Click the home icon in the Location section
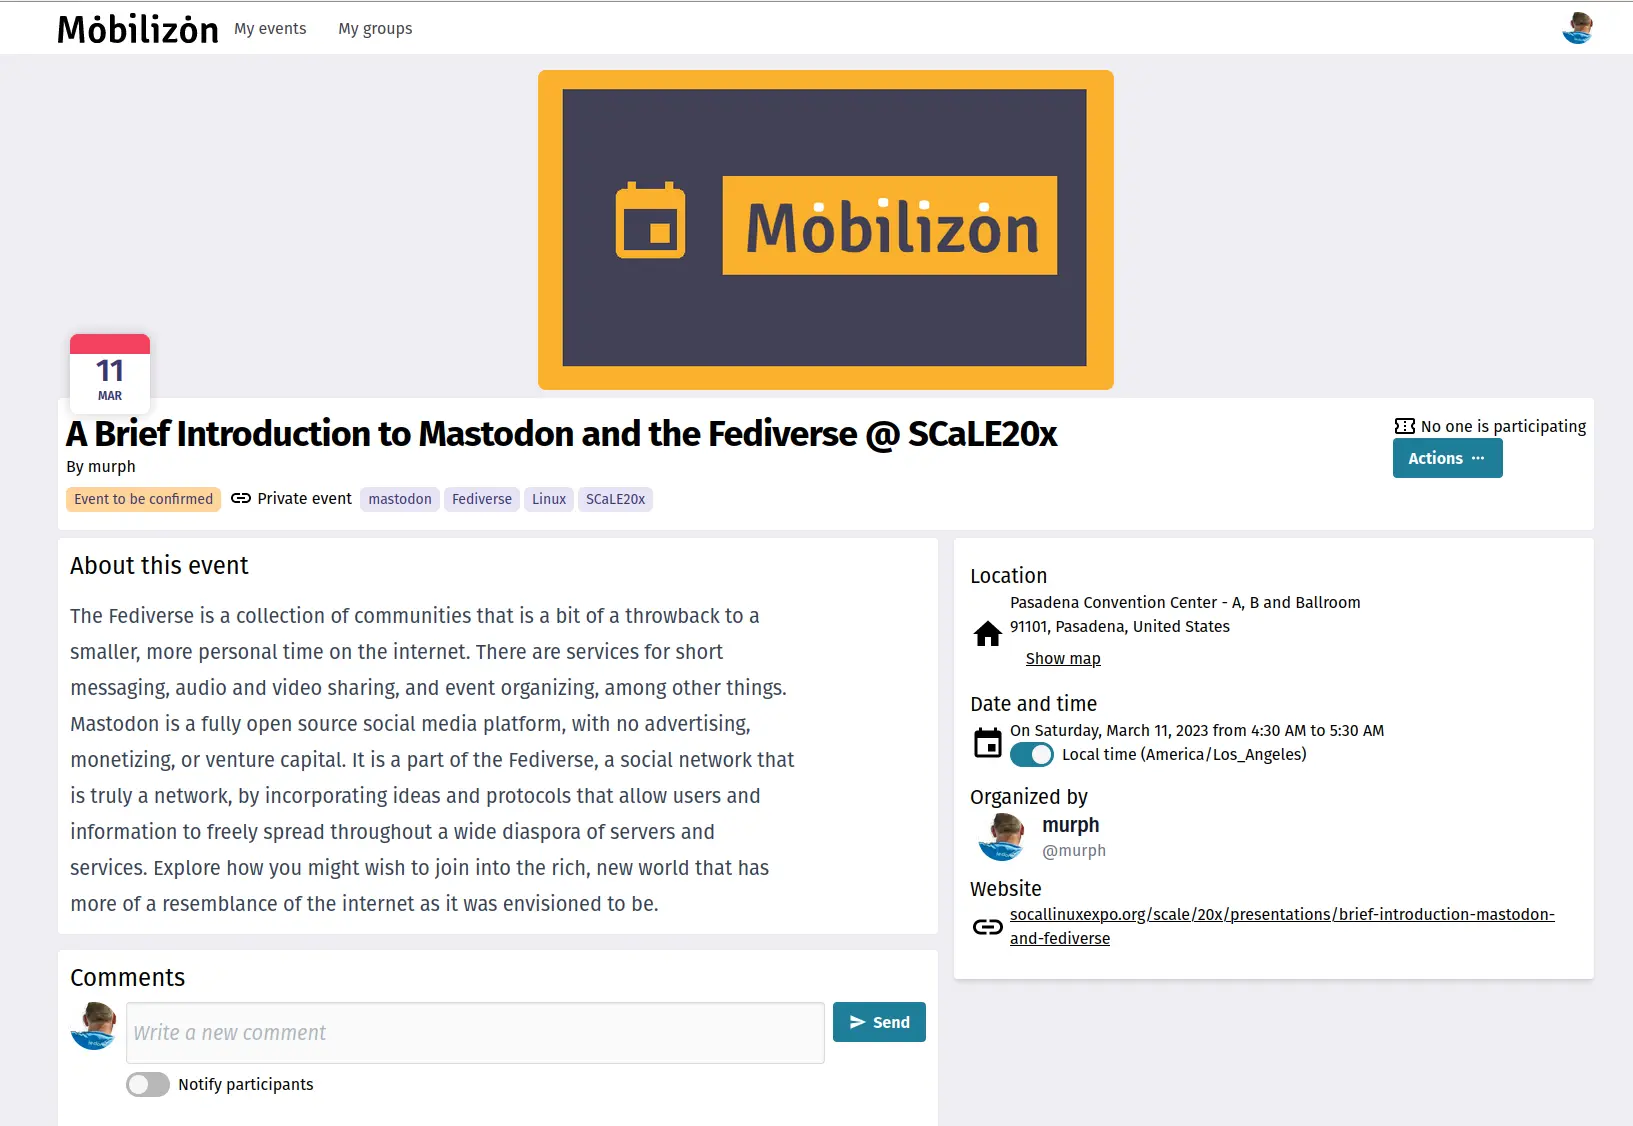This screenshot has width=1633, height=1126. click(x=987, y=634)
